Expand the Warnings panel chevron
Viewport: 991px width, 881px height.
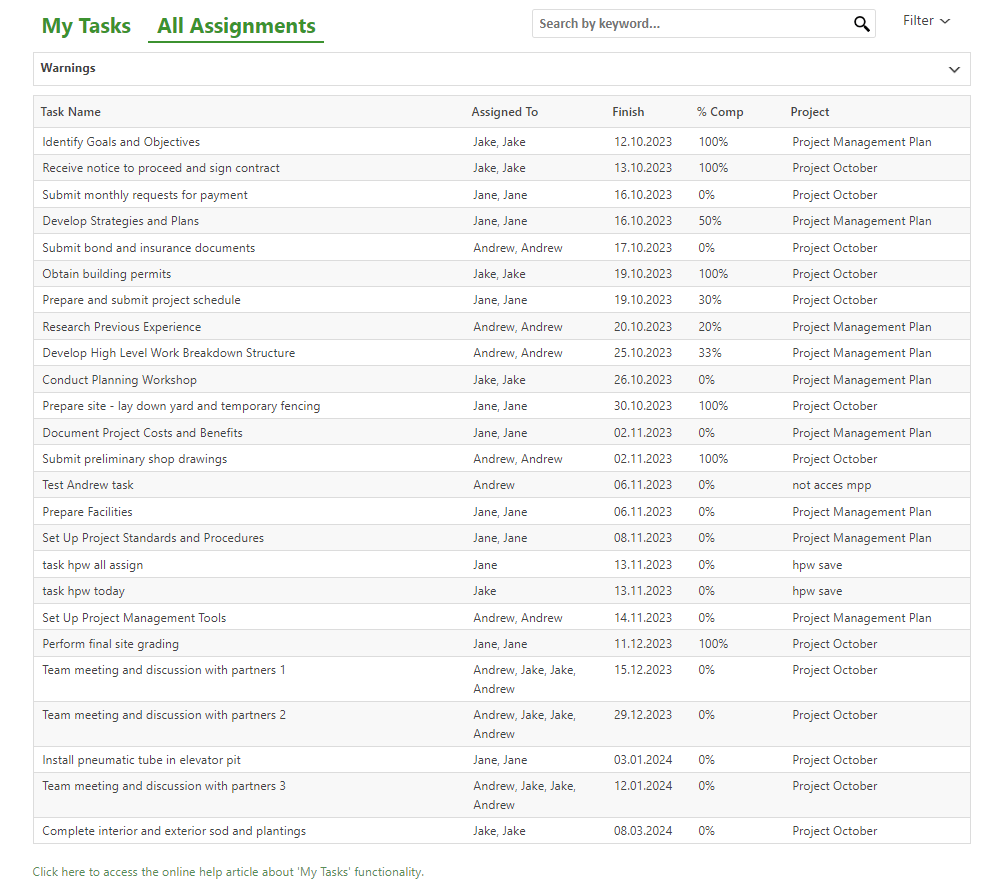[x=954, y=70]
